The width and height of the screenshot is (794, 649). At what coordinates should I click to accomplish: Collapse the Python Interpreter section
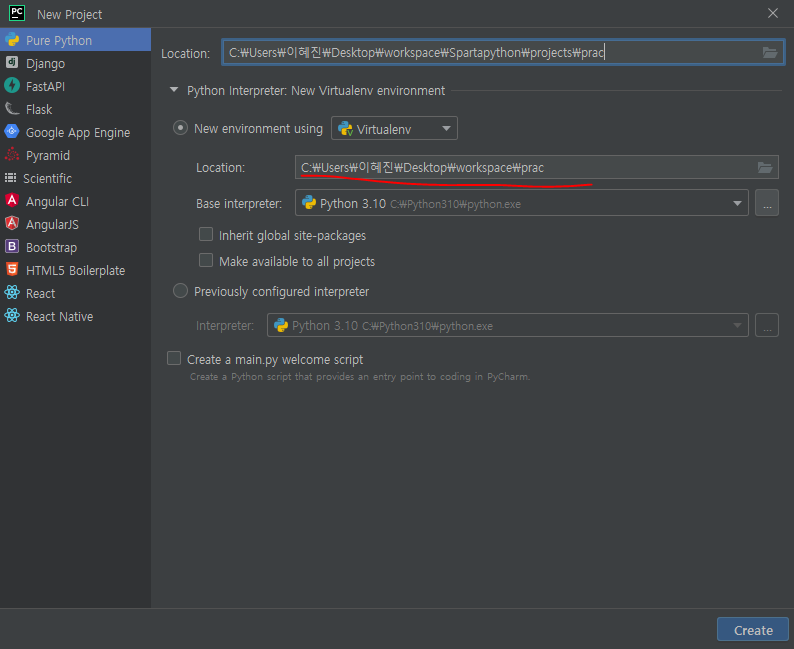(x=174, y=90)
